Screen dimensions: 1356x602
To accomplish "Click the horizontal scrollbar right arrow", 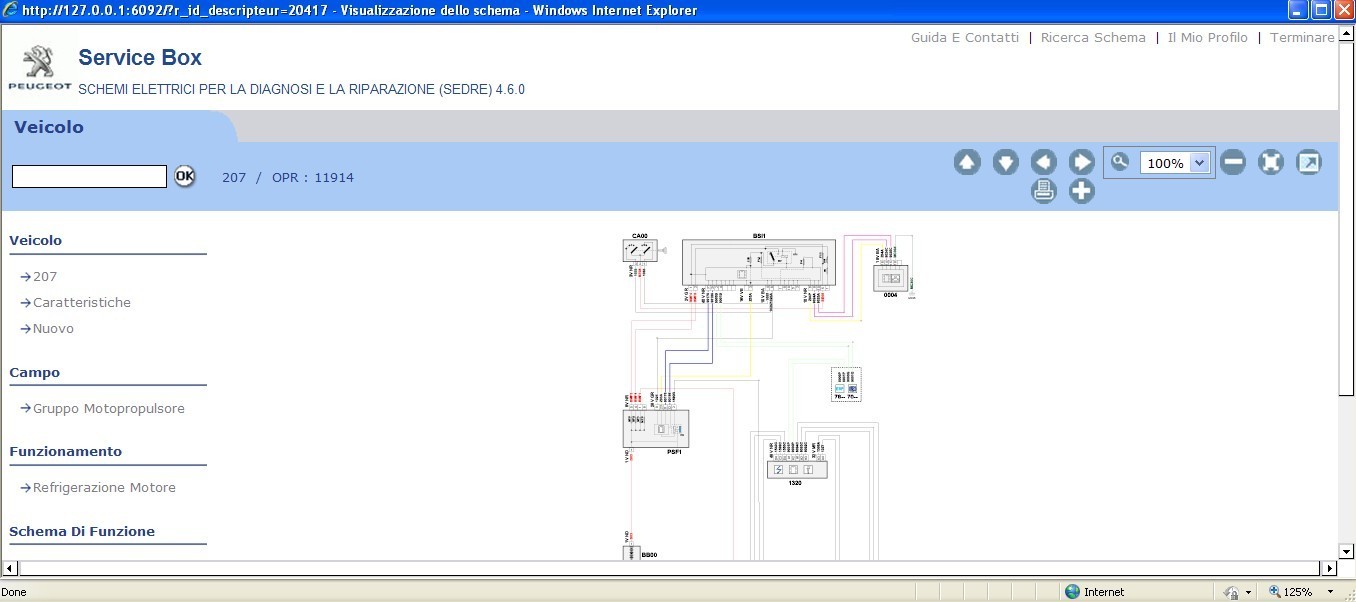I will click(x=1330, y=569).
